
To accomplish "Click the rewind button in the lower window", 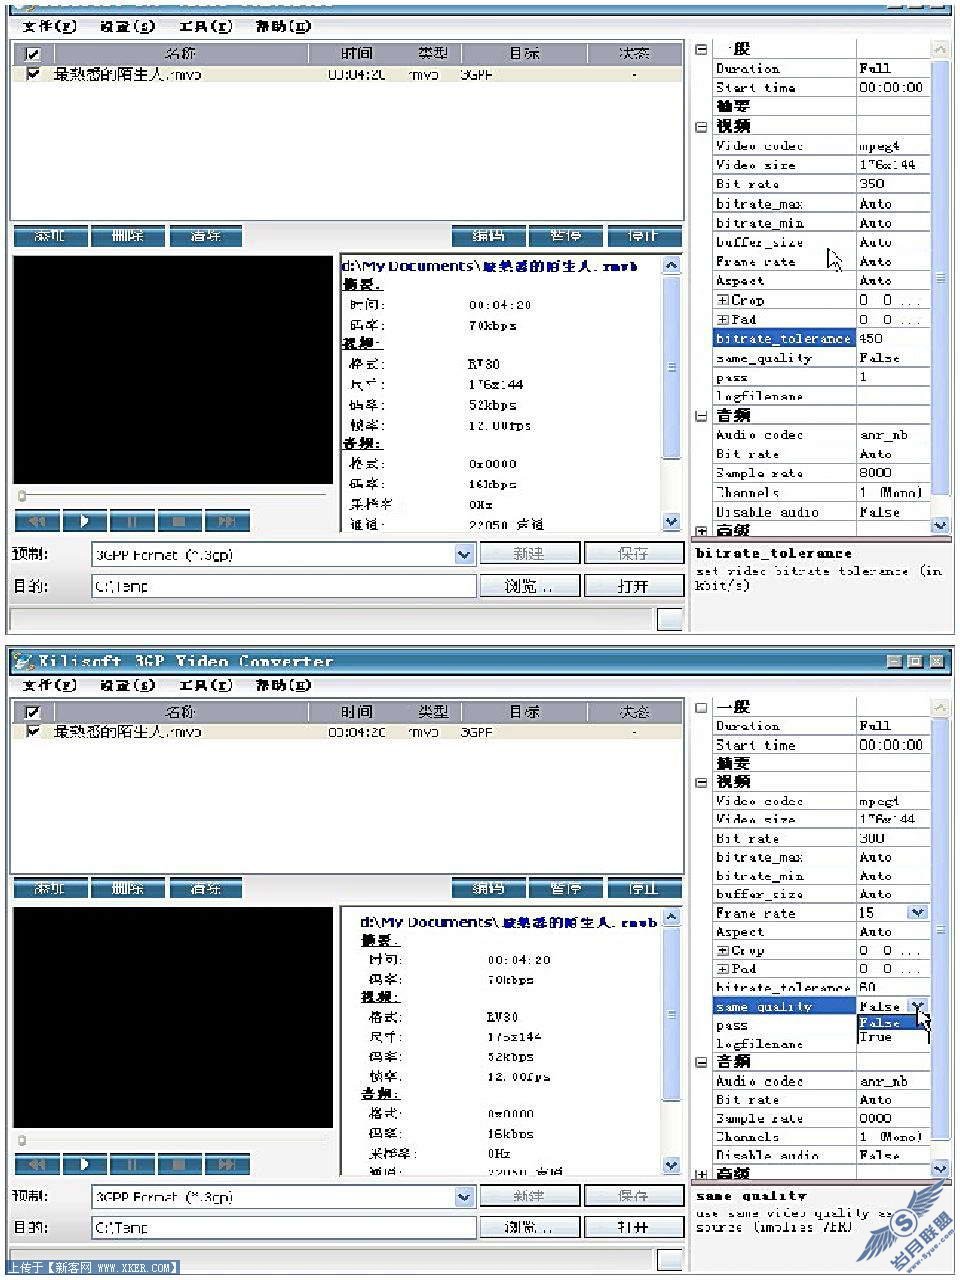I will [37, 1165].
